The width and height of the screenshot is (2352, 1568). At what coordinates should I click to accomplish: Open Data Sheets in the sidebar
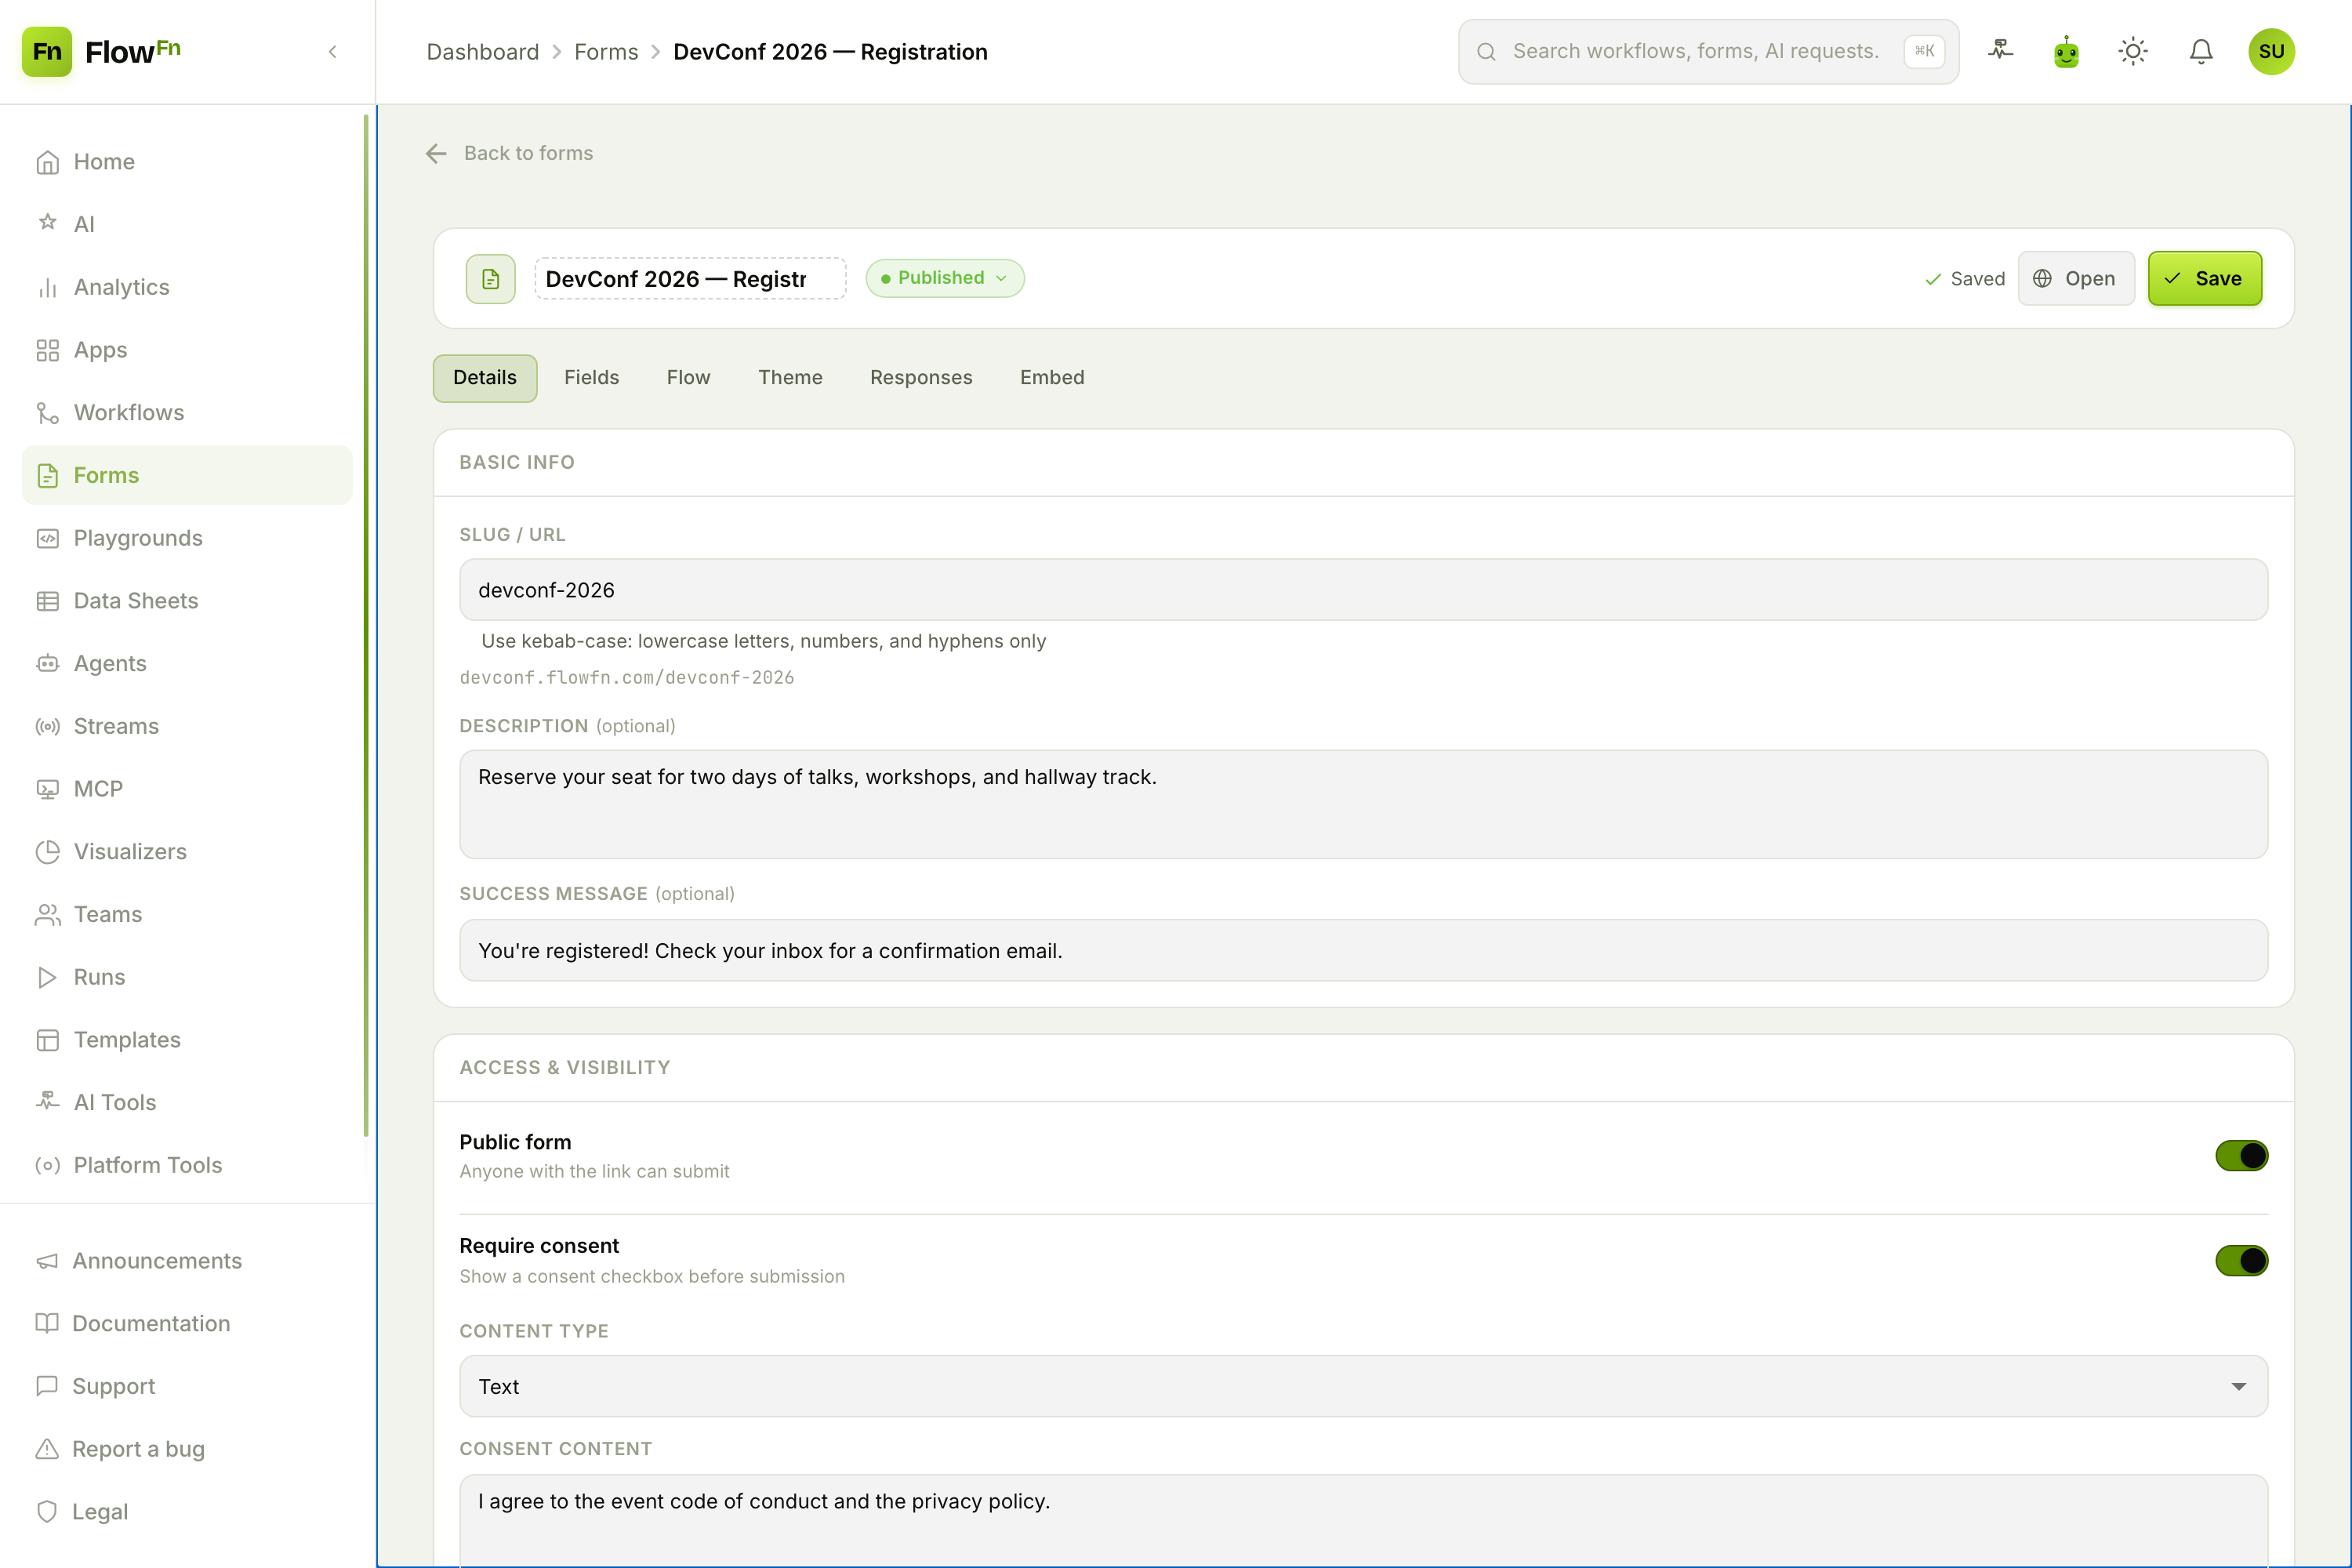click(x=187, y=600)
